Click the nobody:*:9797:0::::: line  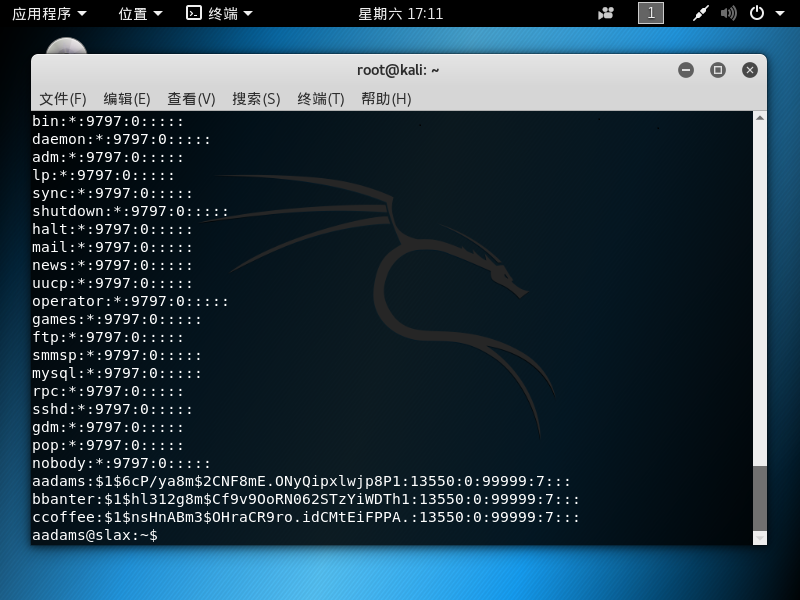click(121, 463)
